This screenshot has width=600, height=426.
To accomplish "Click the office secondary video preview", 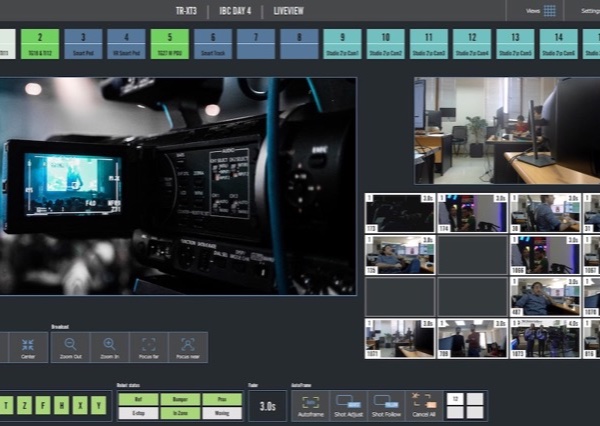I will click(507, 131).
